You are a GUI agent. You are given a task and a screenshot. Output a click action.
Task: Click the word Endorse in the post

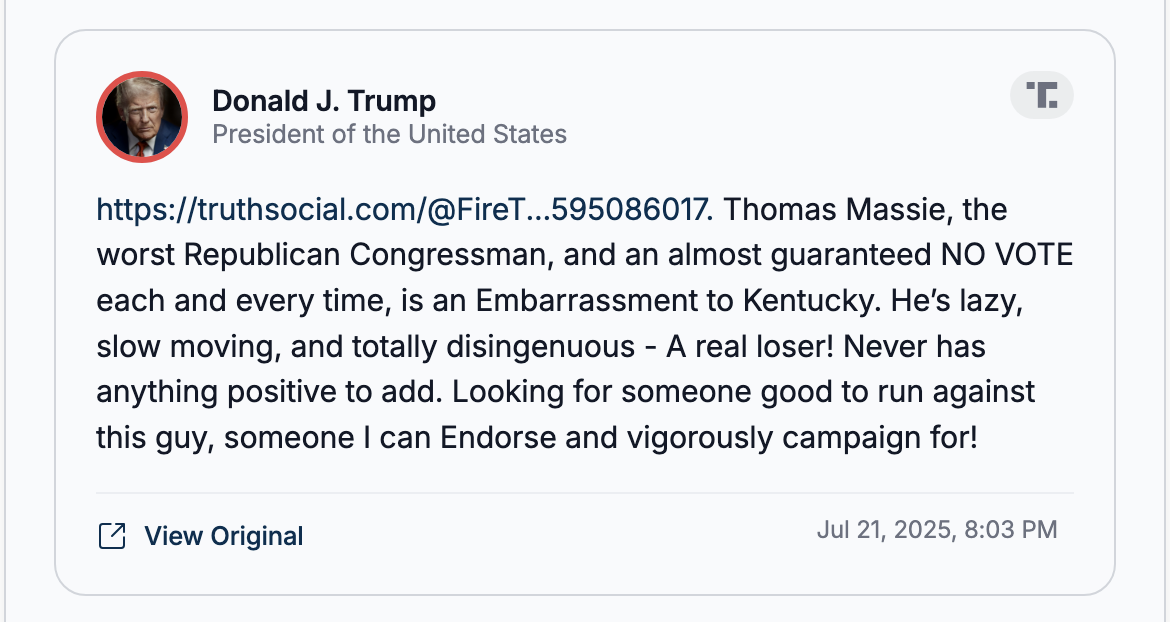498,437
